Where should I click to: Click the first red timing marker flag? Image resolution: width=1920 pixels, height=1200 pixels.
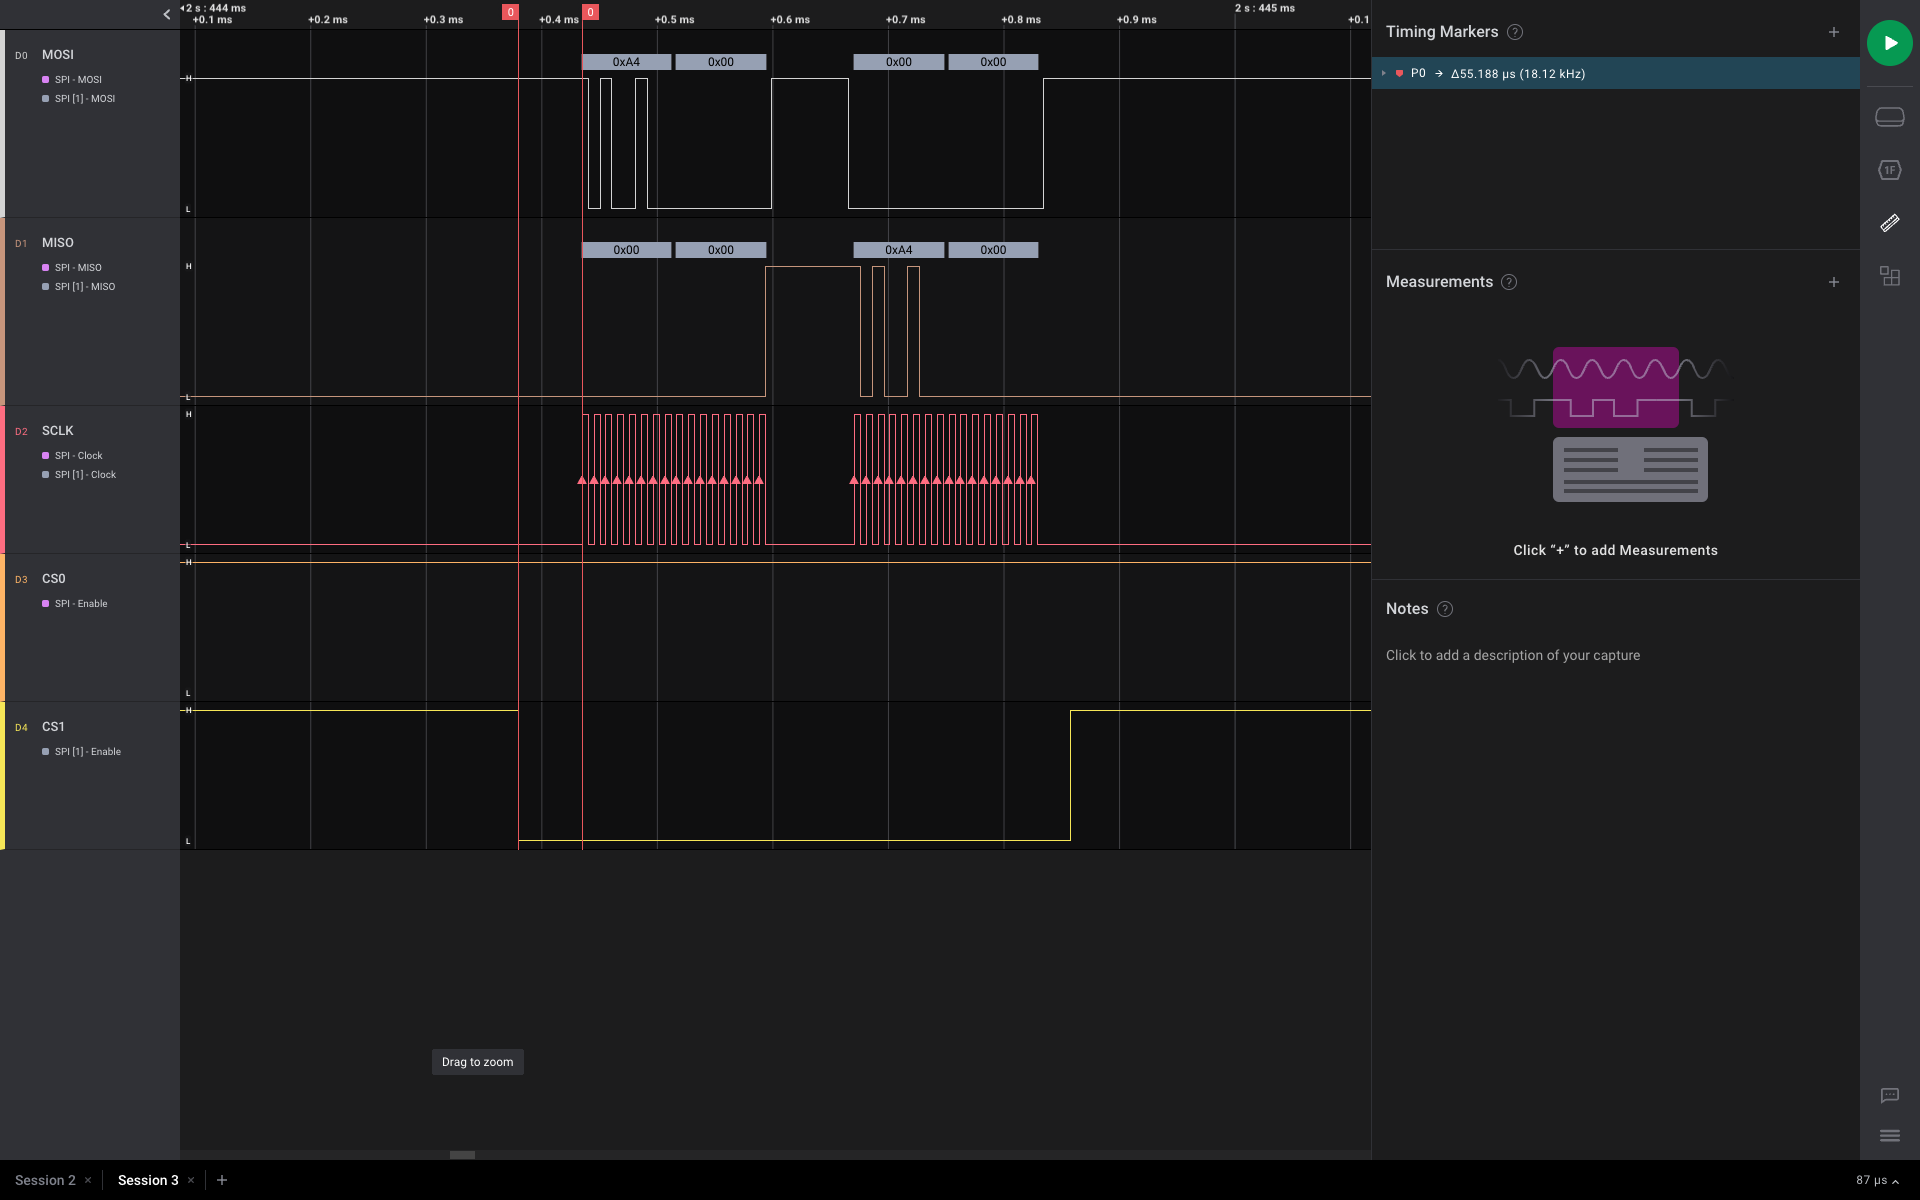(510, 12)
